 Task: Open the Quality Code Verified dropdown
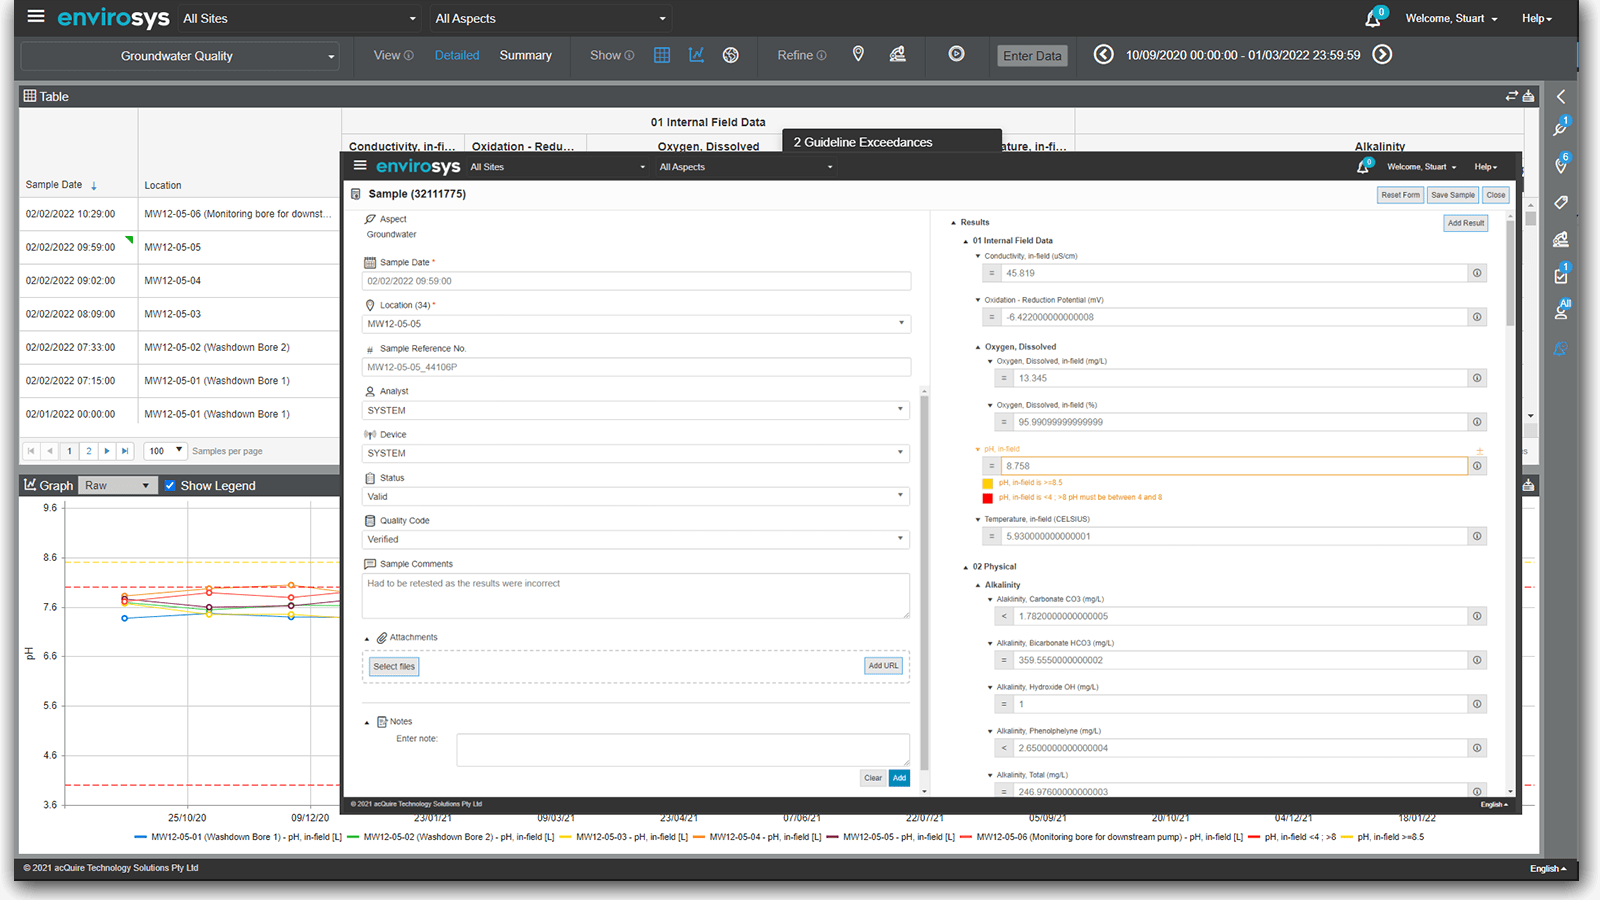pos(635,539)
